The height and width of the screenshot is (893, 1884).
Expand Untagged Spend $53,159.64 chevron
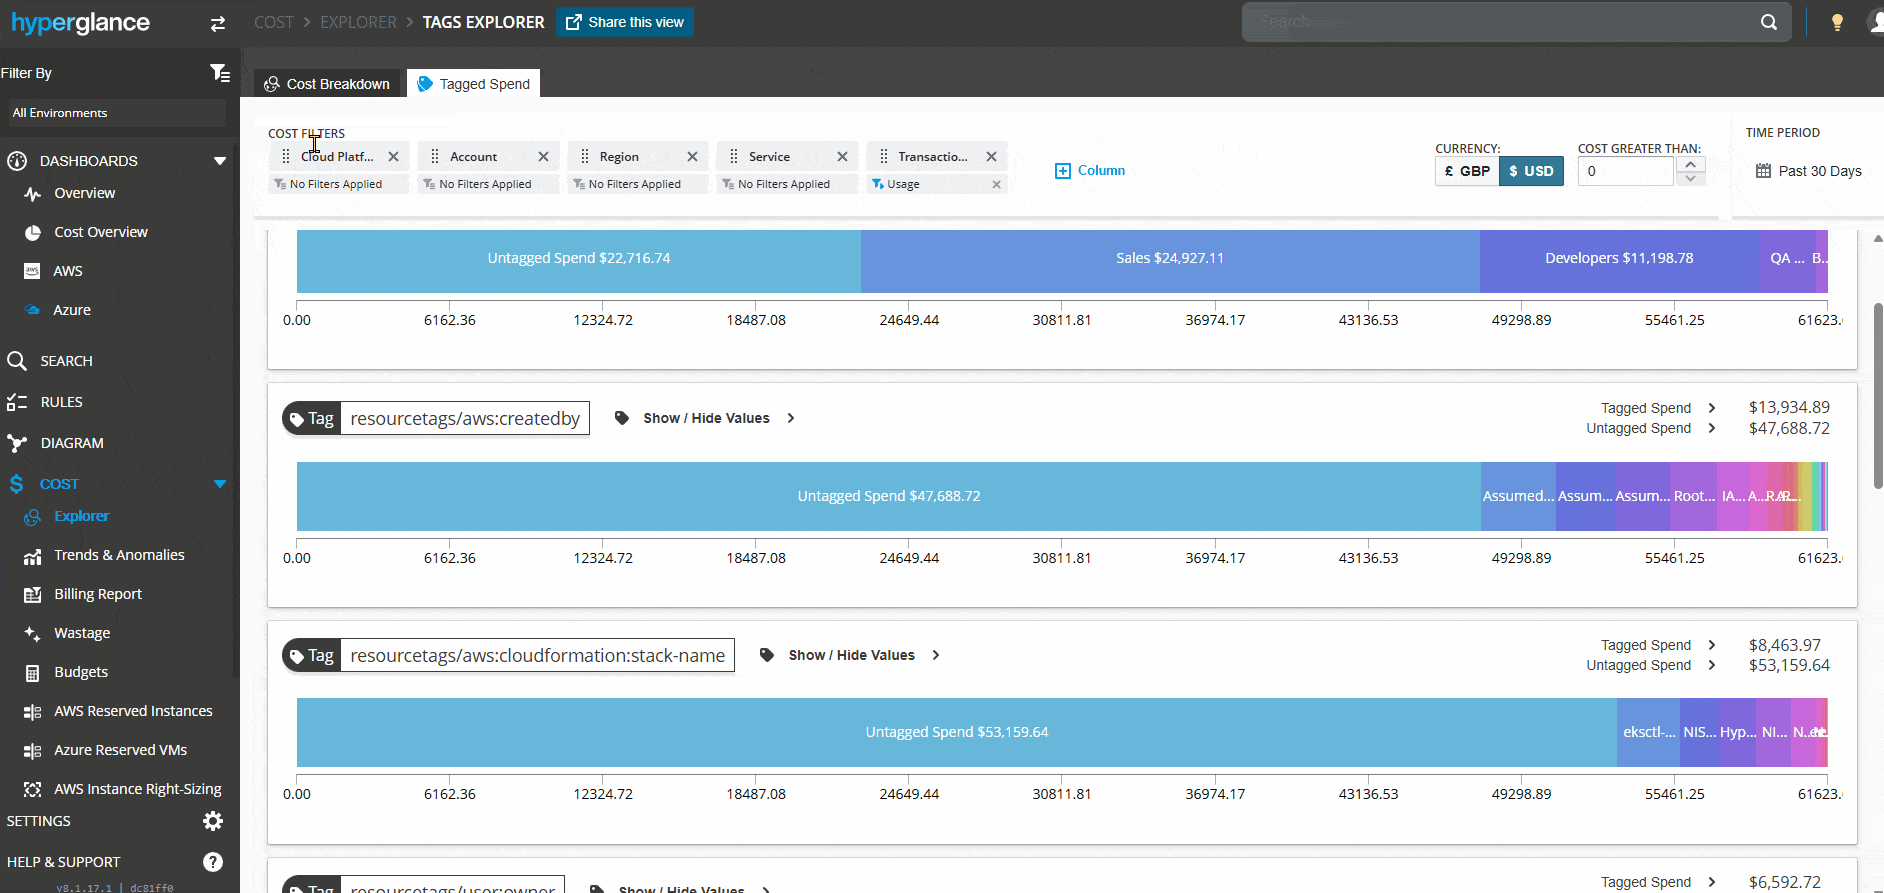tap(1712, 665)
